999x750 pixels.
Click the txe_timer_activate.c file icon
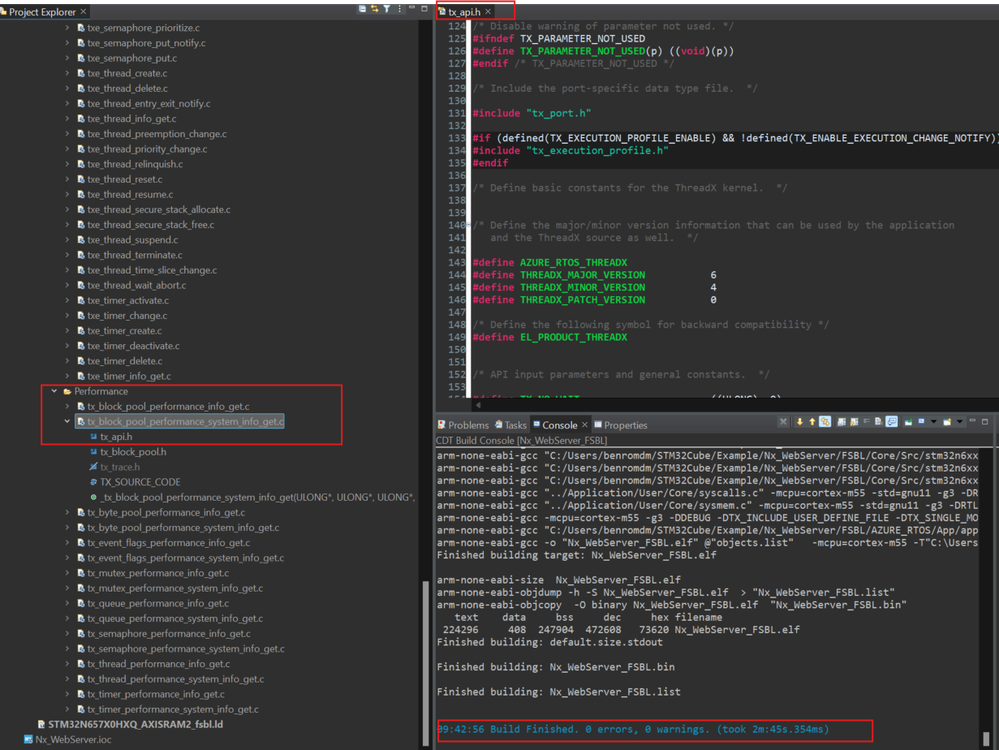[x=81, y=300]
